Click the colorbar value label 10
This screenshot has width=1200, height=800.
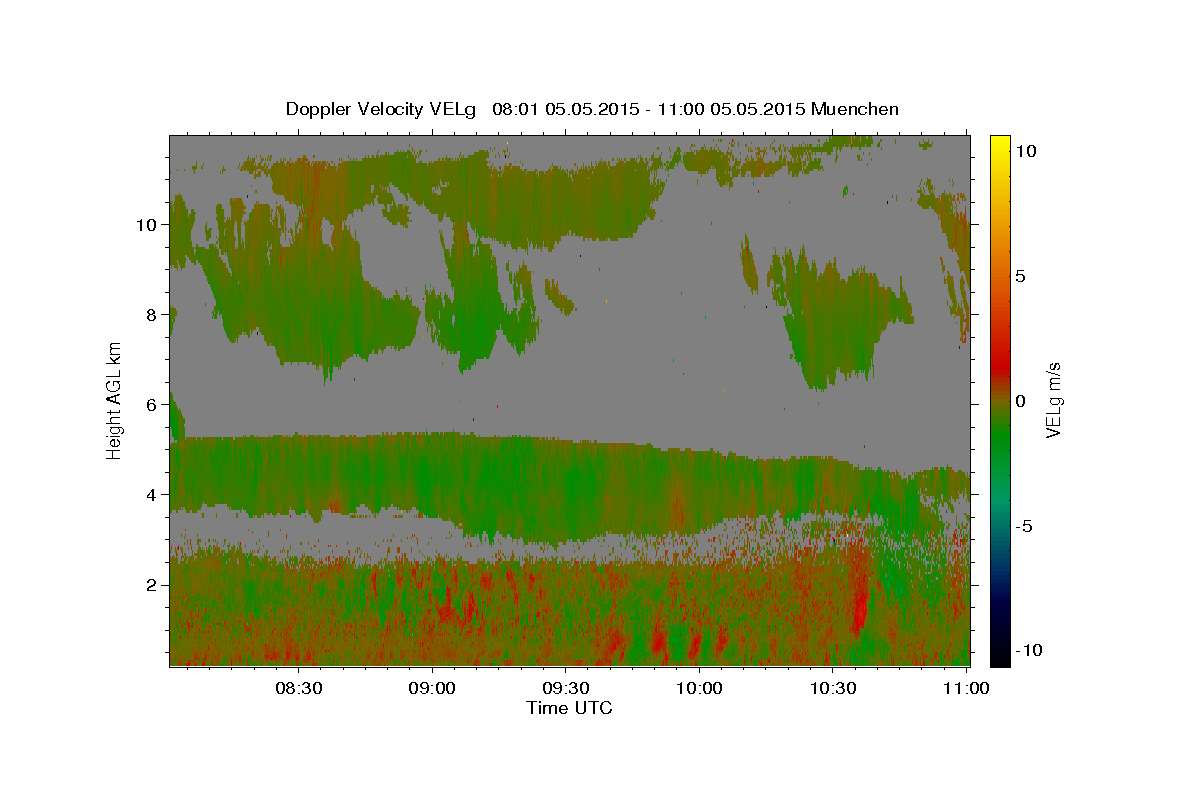1025,151
